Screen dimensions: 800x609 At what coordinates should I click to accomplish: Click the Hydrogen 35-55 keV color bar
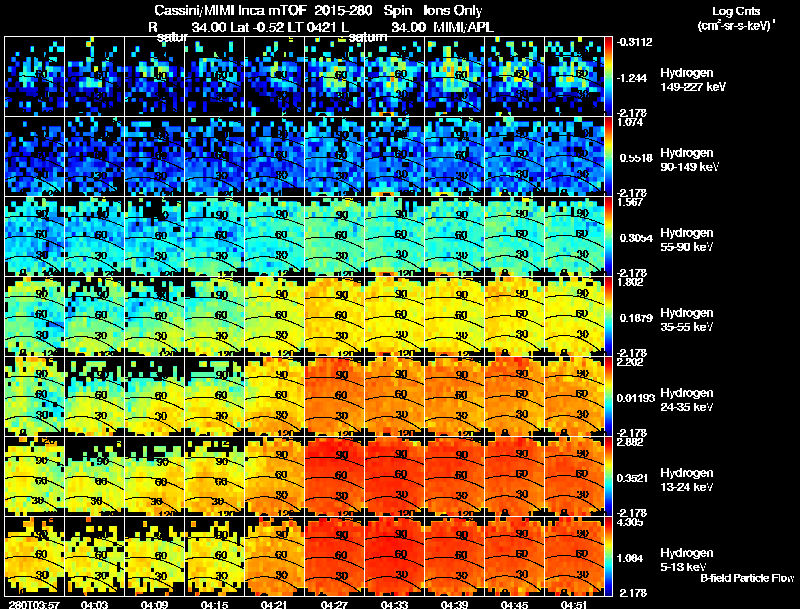click(608, 317)
